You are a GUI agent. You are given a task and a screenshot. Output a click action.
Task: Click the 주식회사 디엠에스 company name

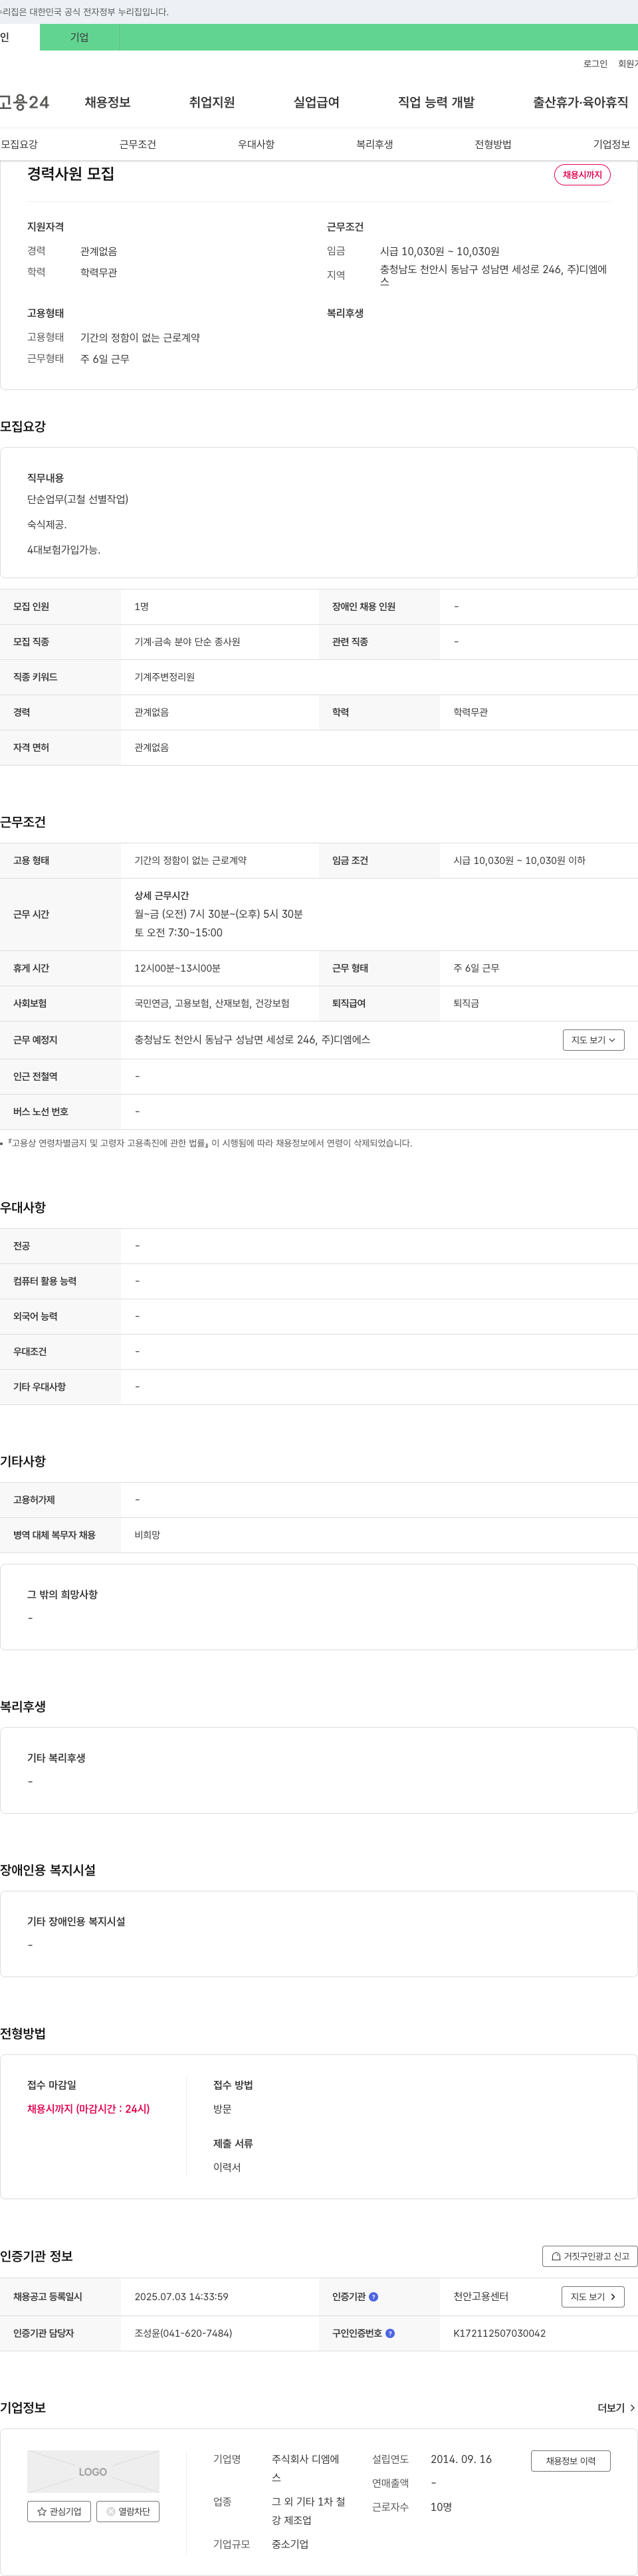tap(306, 2468)
